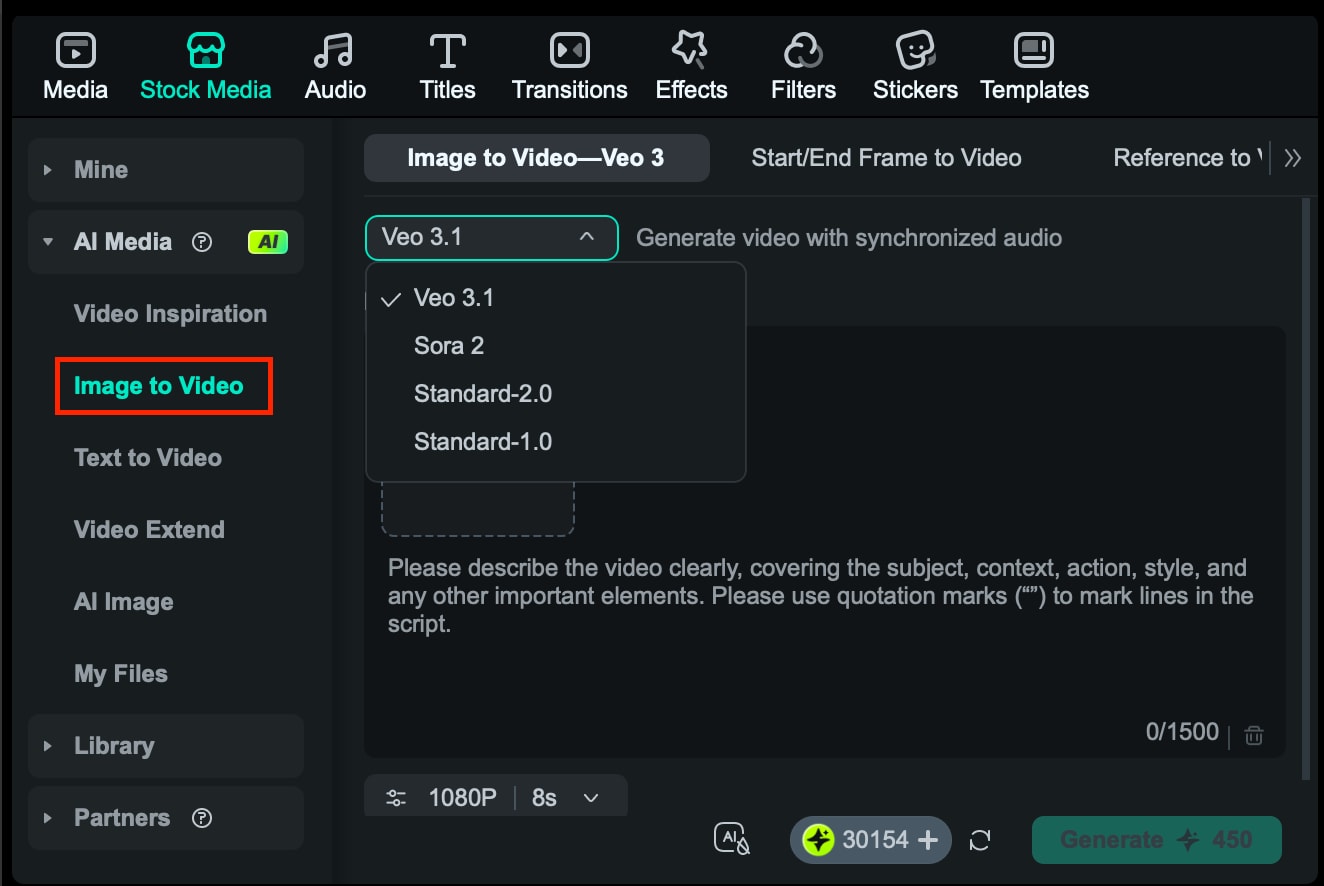Screen dimensions: 1324x886
Task: Select the Standard-1.0 model
Action: click(483, 441)
